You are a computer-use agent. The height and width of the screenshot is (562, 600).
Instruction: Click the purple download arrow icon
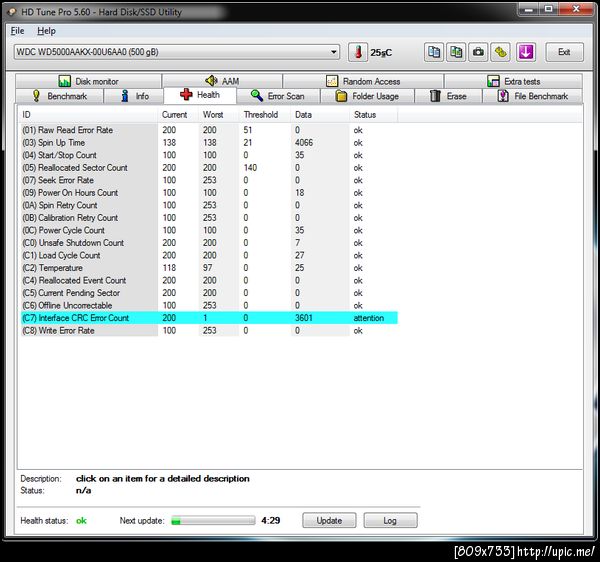click(x=526, y=52)
